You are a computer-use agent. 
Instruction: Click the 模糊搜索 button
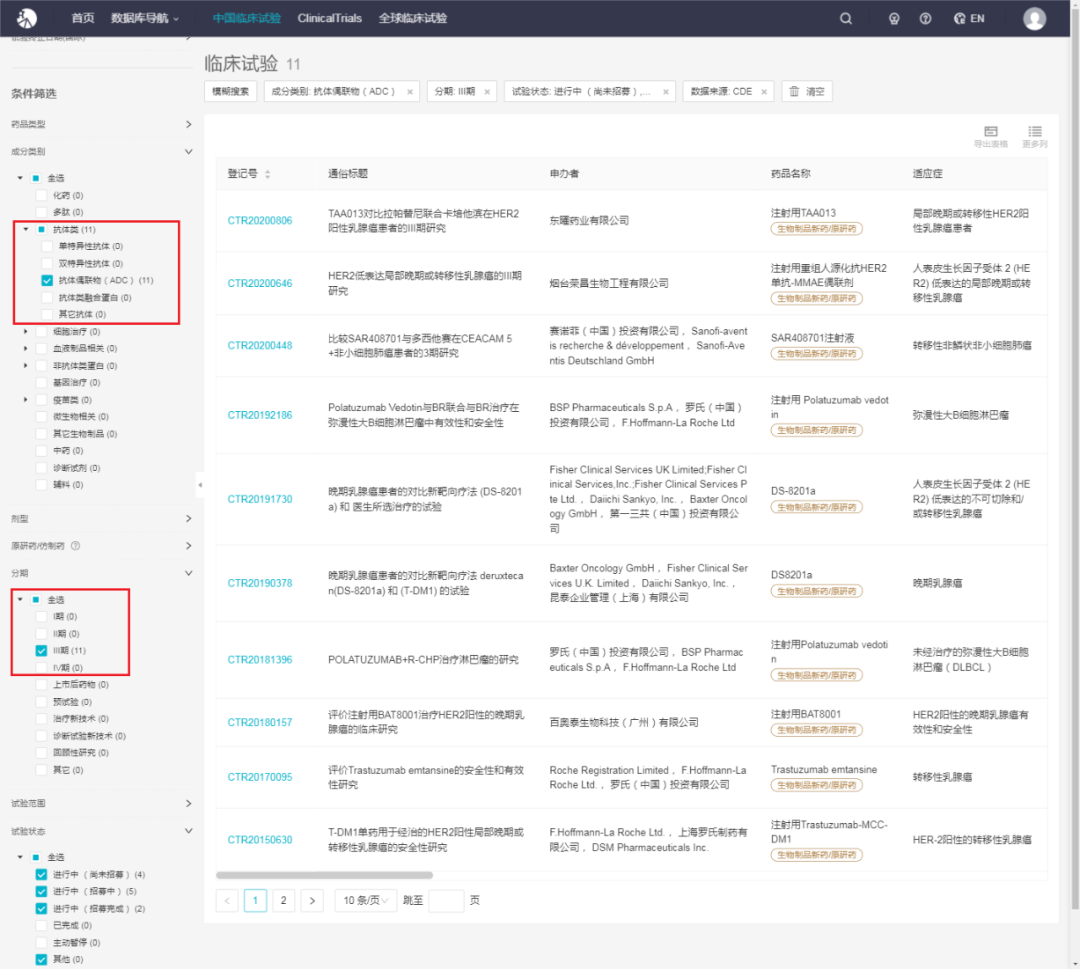[231, 92]
